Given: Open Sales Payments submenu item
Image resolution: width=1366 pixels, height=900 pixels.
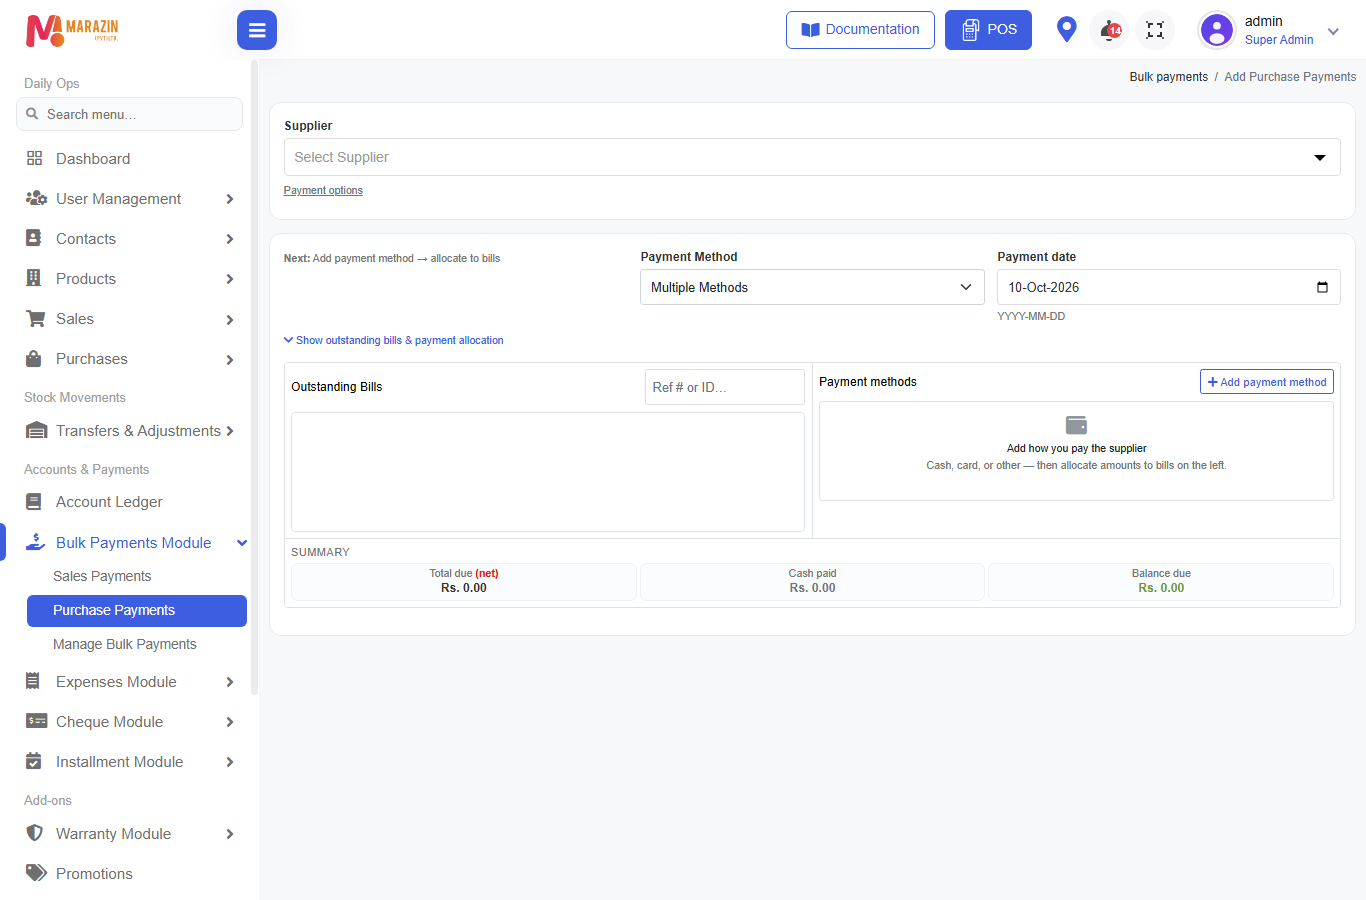Looking at the screenshot, I should [x=102, y=576].
